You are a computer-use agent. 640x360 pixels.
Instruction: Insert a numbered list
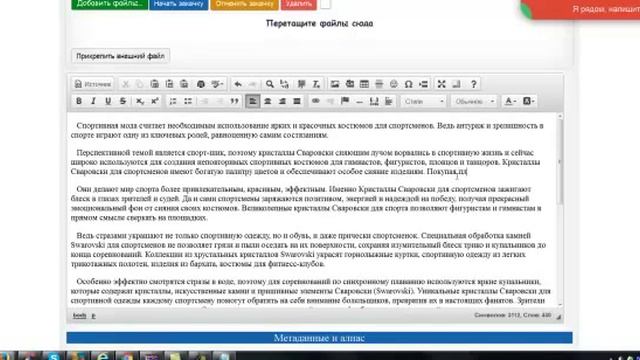pyautogui.click(x=173, y=101)
